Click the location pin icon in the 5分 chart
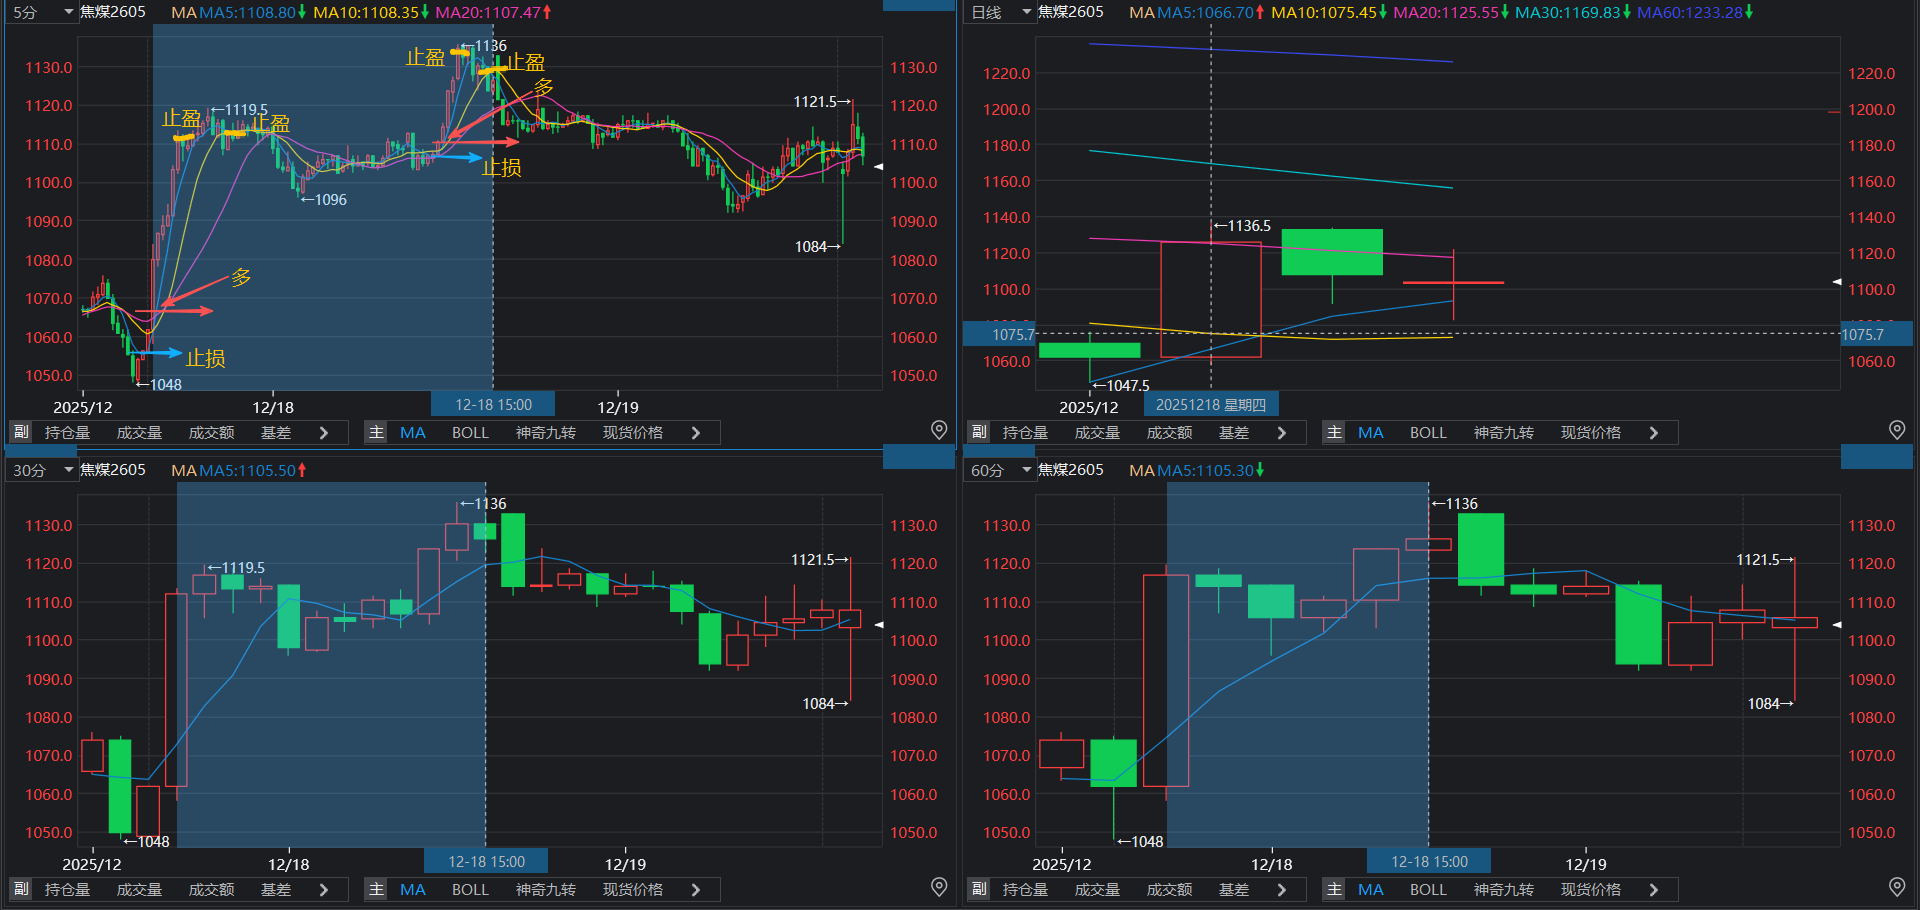This screenshot has width=1920, height=910. (938, 430)
